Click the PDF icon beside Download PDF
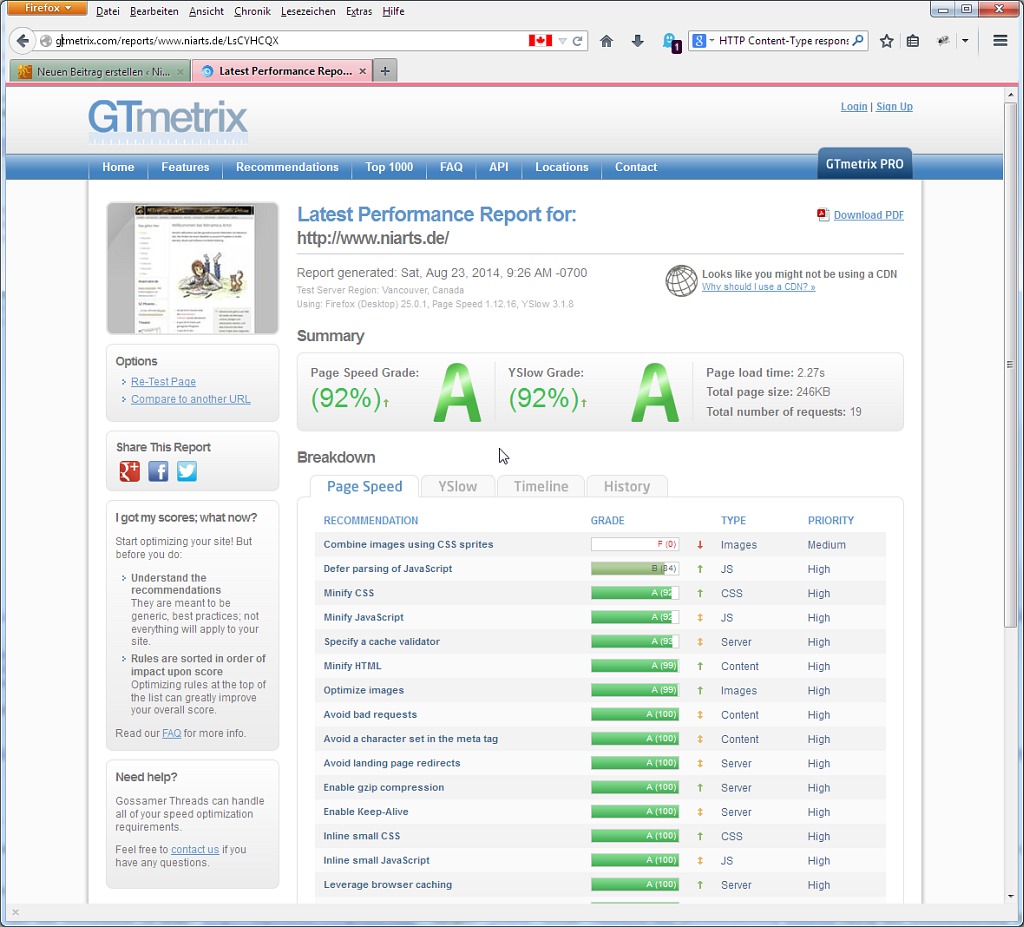 823,214
